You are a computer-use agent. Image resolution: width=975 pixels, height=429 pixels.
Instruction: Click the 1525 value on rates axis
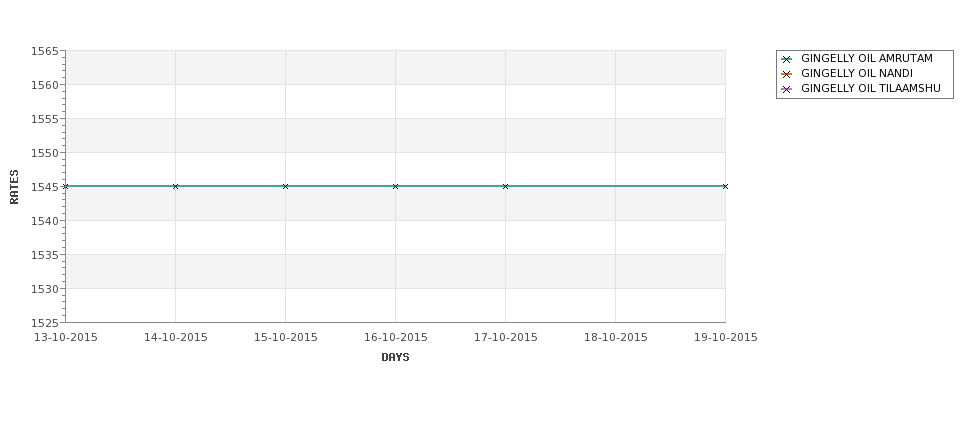(x=45, y=323)
